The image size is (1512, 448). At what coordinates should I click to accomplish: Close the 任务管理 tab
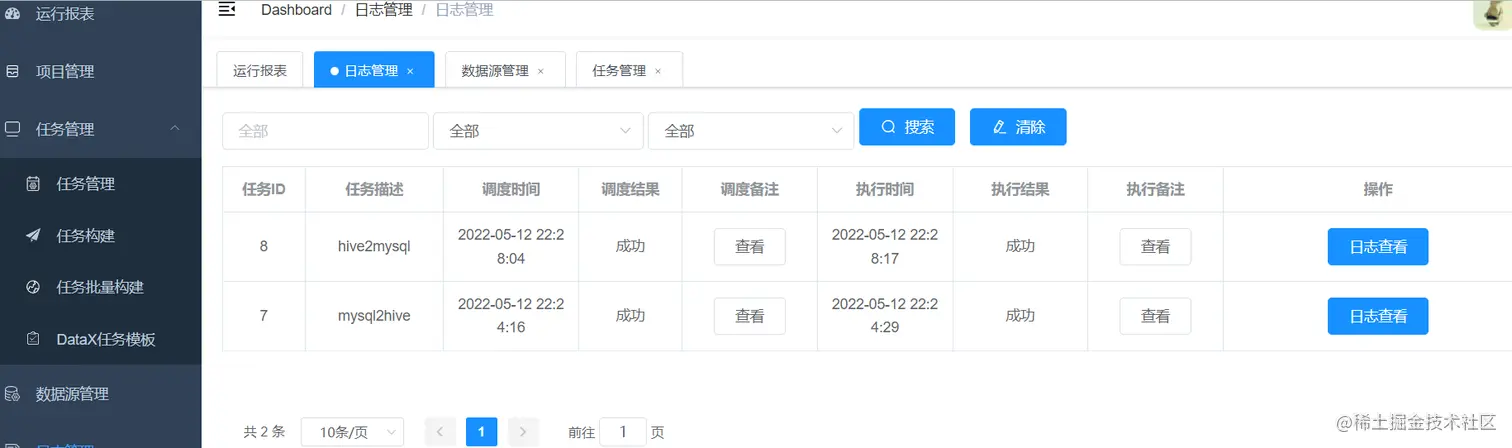click(658, 71)
